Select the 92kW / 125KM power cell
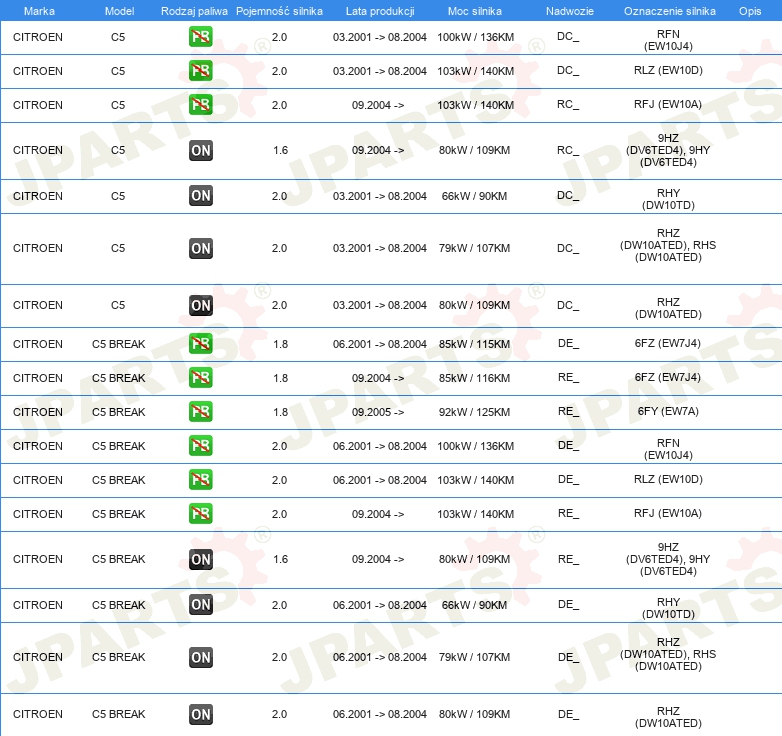Image resolution: width=782 pixels, height=736 pixels. tap(474, 412)
